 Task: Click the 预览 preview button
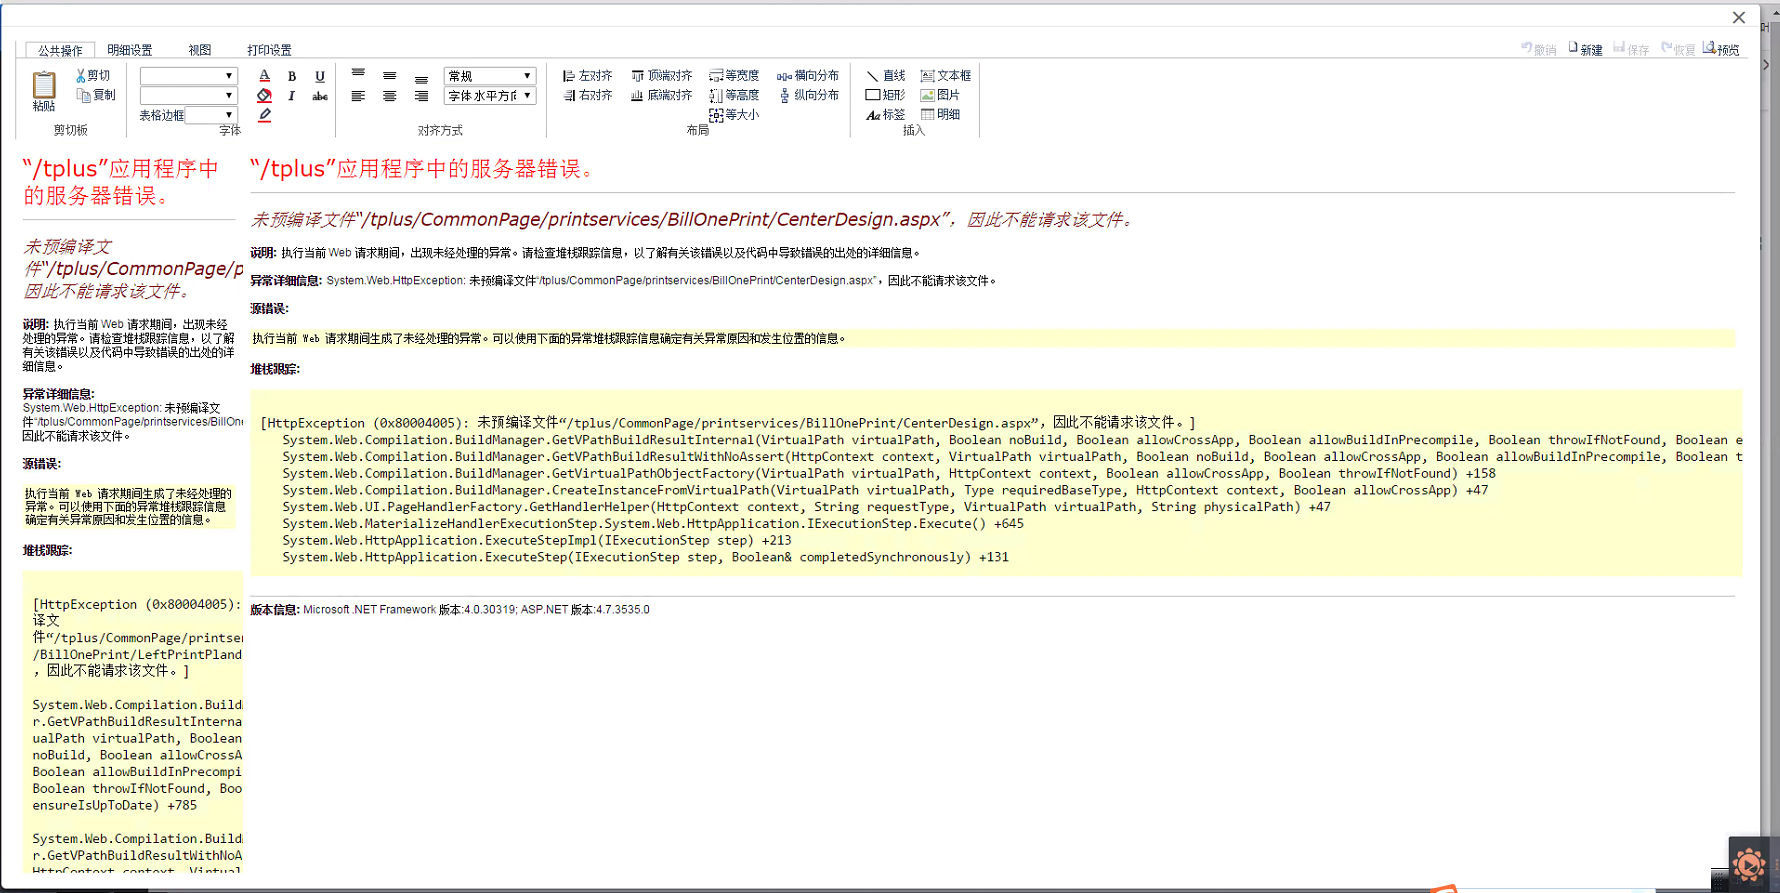click(x=1722, y=49)
